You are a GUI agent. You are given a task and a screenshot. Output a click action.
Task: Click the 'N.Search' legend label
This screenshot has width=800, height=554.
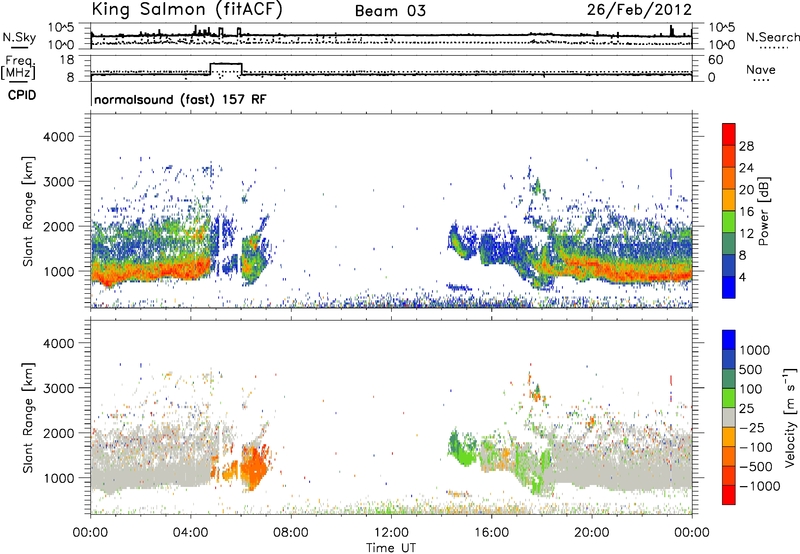[772, 37]
